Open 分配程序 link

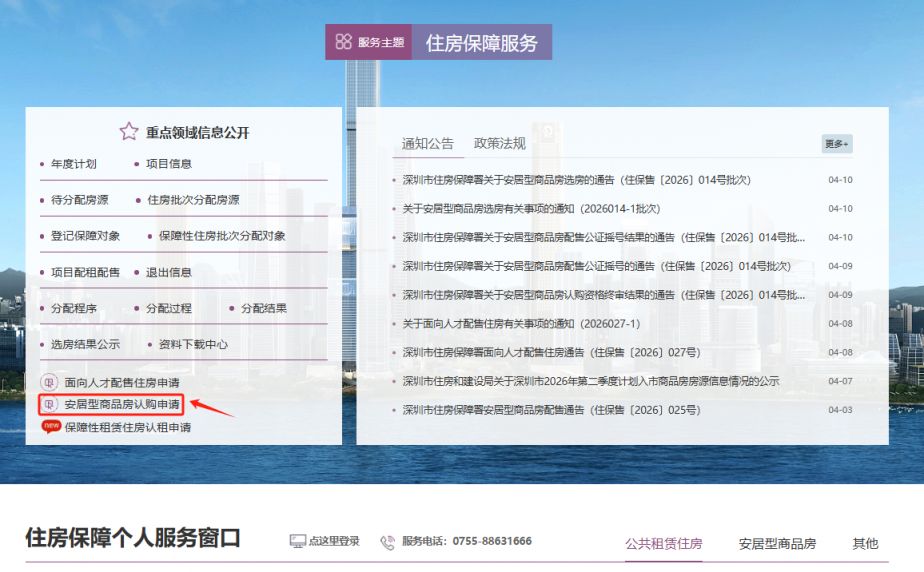[74, 308]
